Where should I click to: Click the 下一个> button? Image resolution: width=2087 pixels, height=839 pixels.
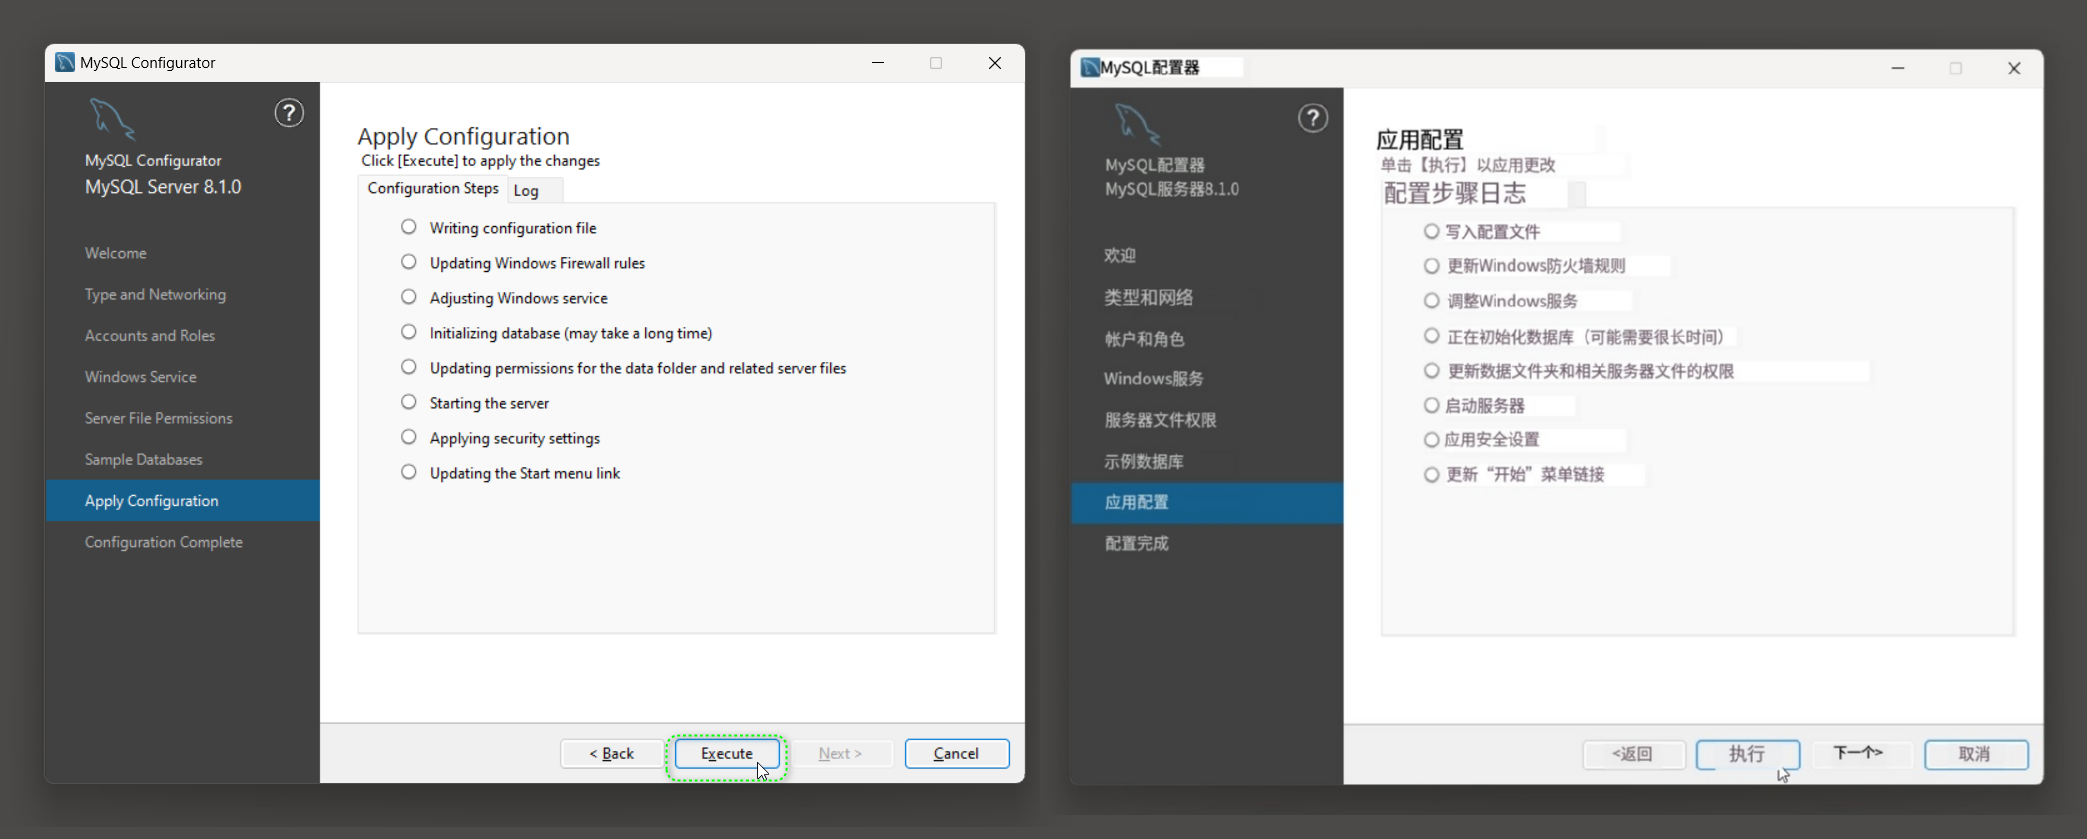pos(1860,753)
